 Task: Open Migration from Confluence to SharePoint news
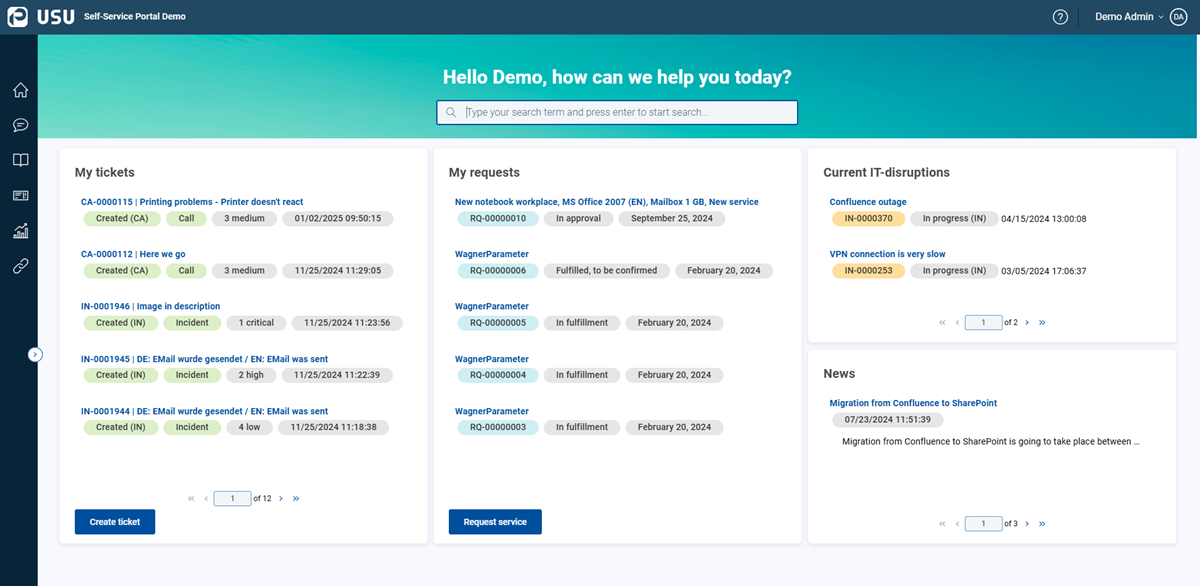913,403
